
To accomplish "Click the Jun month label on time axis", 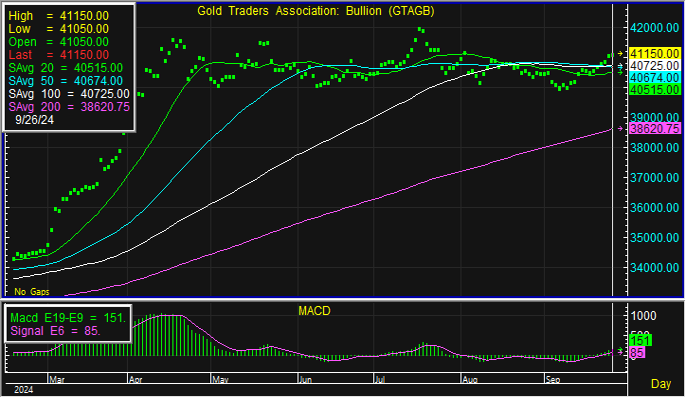I will pos(305,380).
